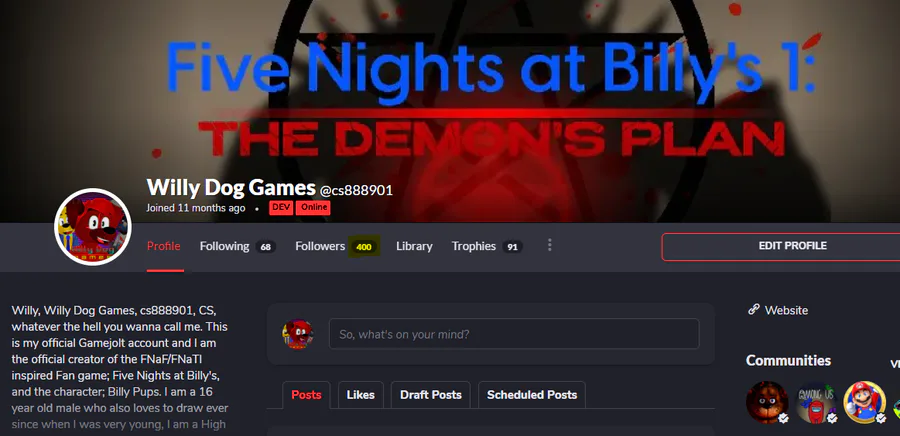Open the Library tab

click(414, 246)
